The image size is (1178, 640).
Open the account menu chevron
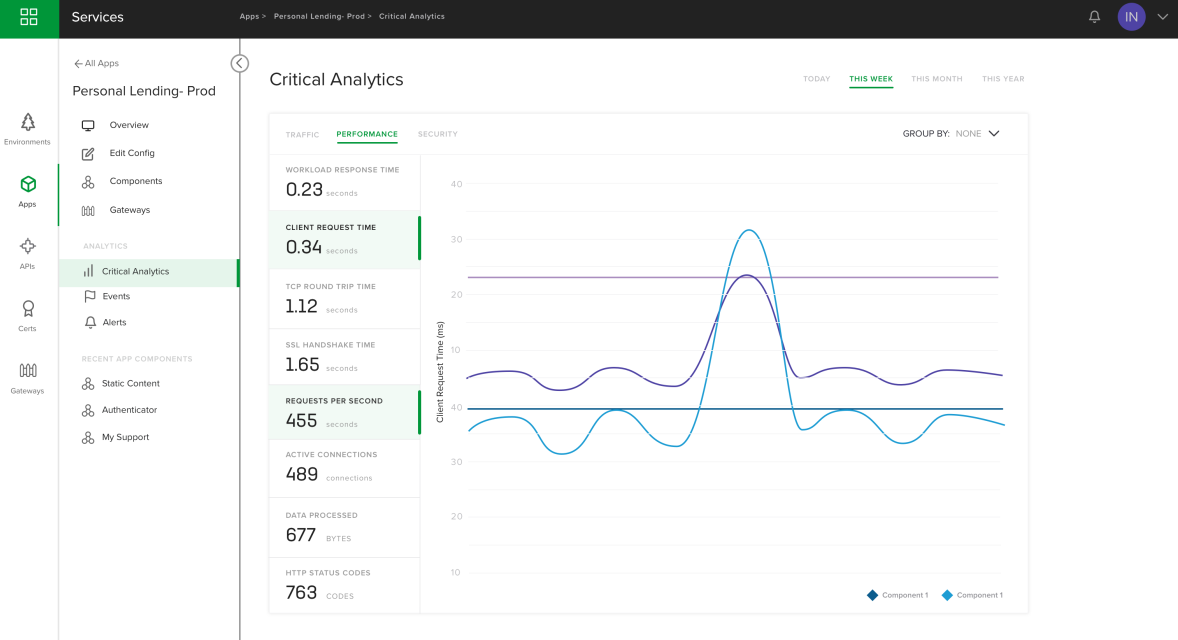click(1162, 17)
